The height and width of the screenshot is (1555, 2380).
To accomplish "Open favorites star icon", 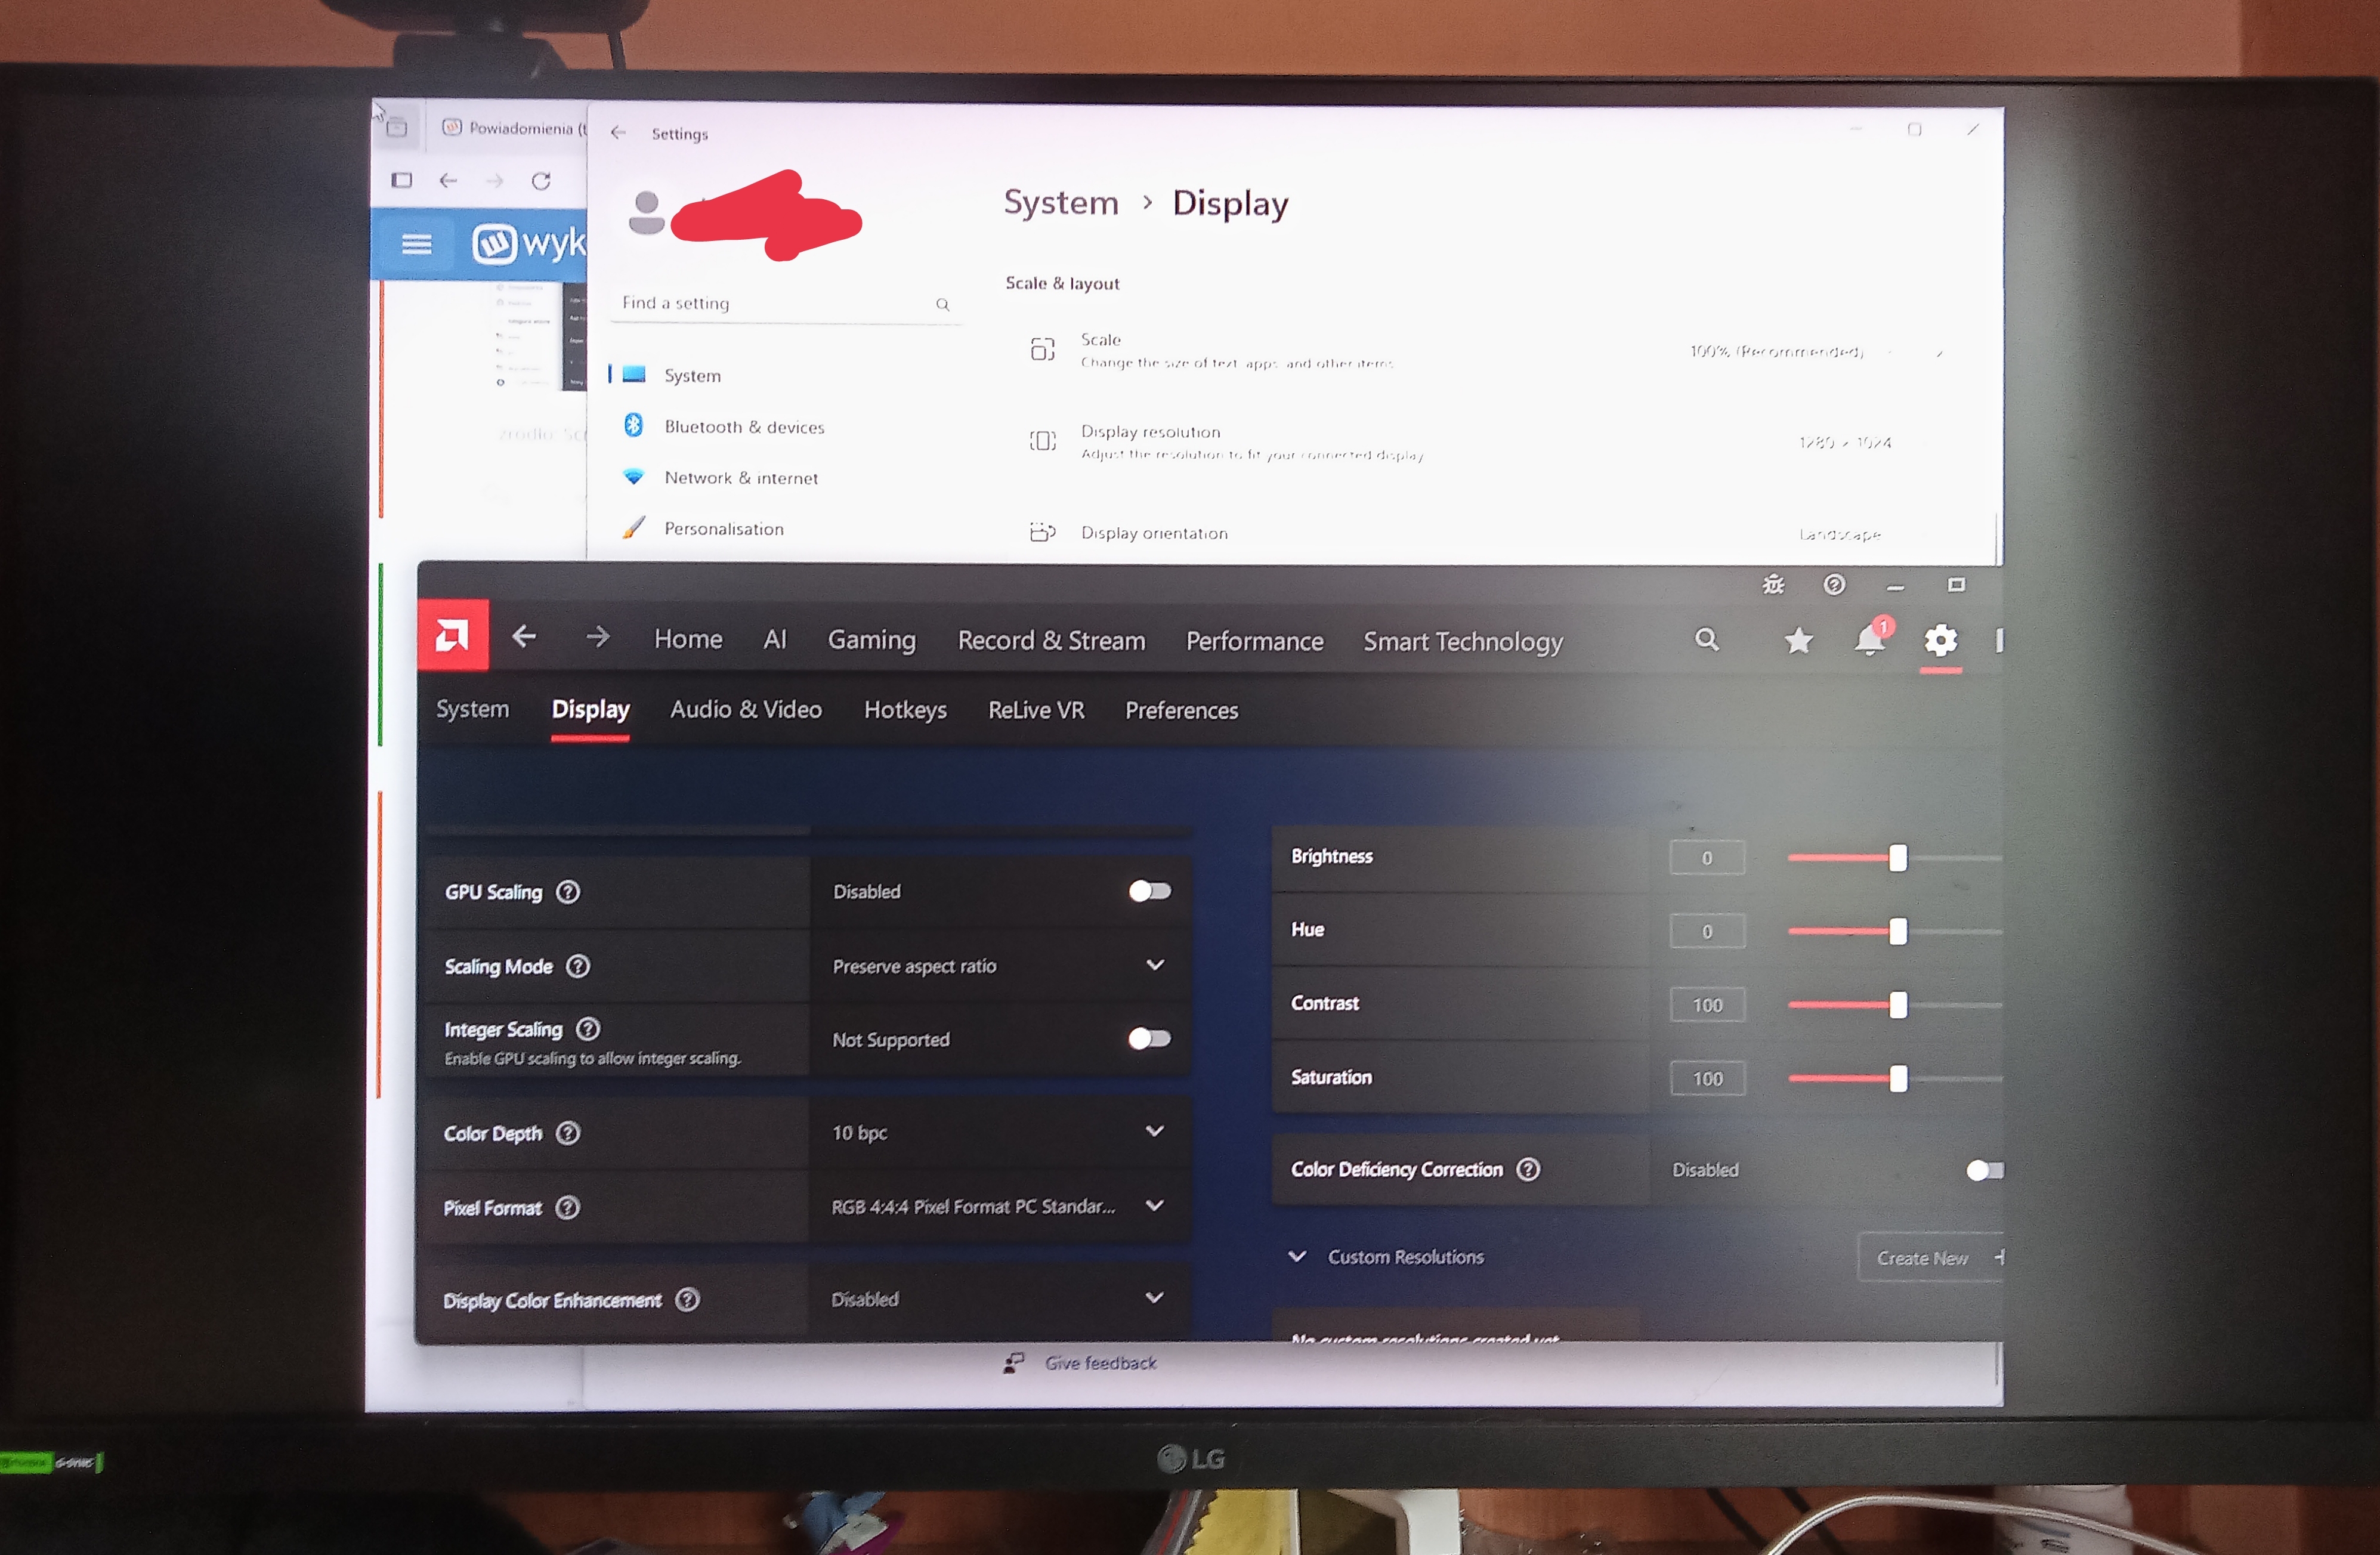I will pyautogui.click(x=1798, y=640).
